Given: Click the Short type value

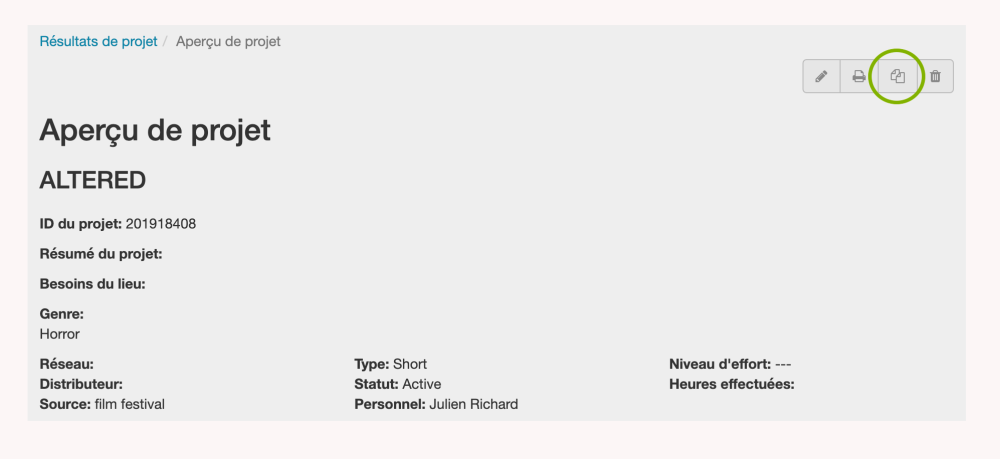Looking at the screenshot, I should [410, 364].
